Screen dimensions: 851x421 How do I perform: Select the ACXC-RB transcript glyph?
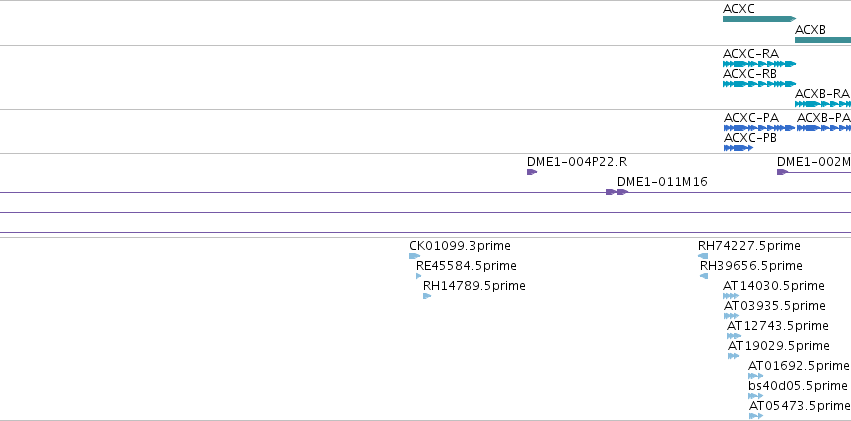pos(759,84)
